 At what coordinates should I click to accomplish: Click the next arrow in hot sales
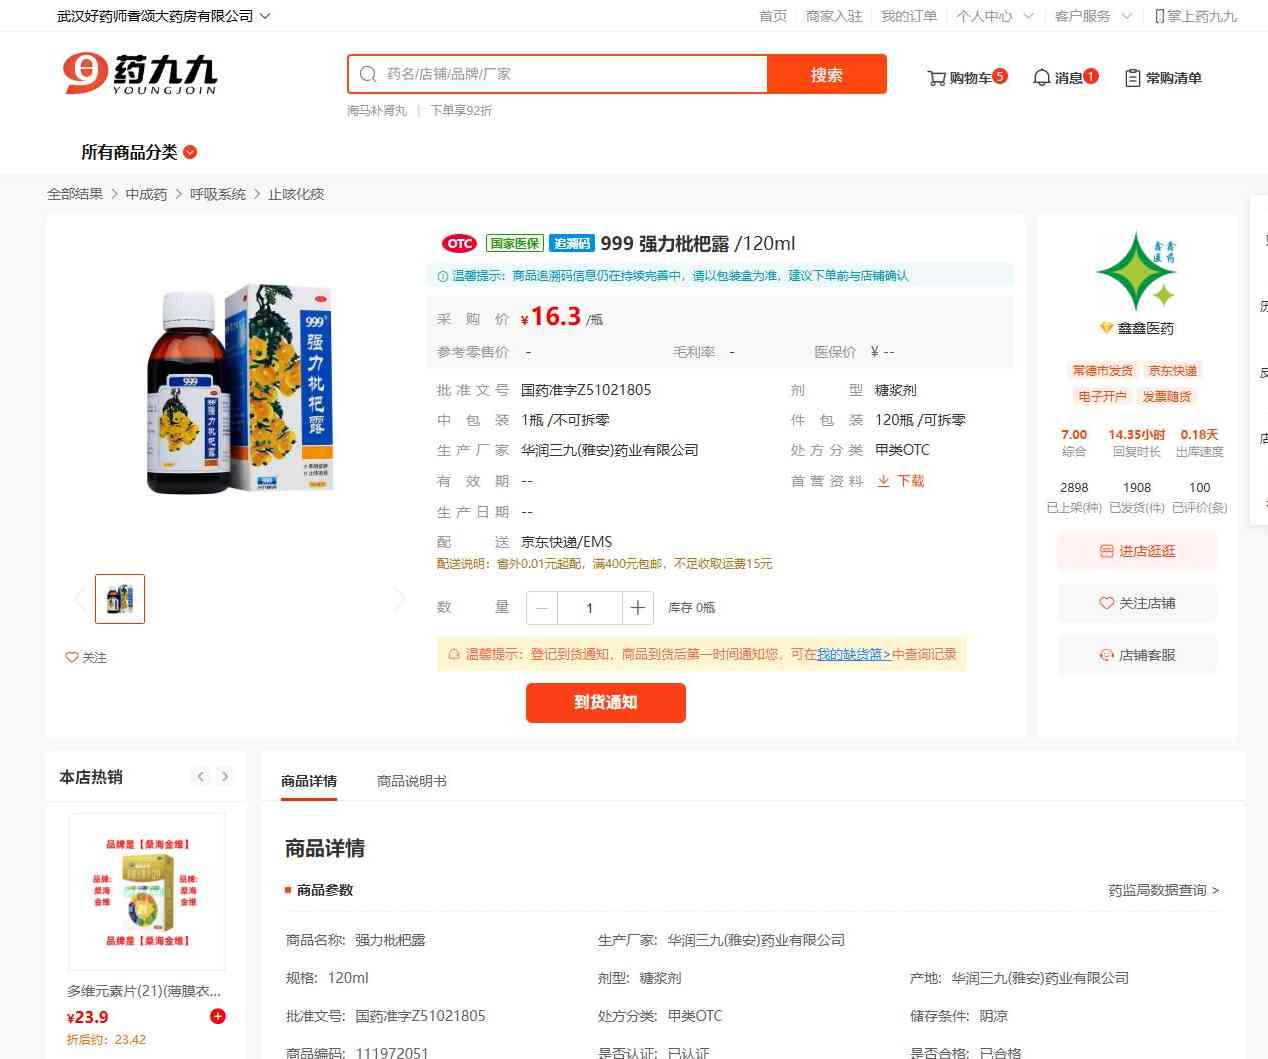coord(225,776)
